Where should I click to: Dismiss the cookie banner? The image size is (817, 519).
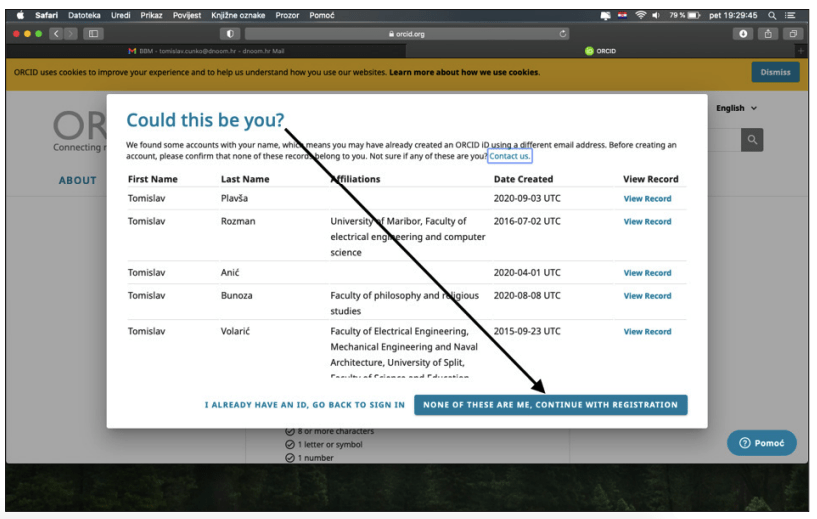pos(775,72)
